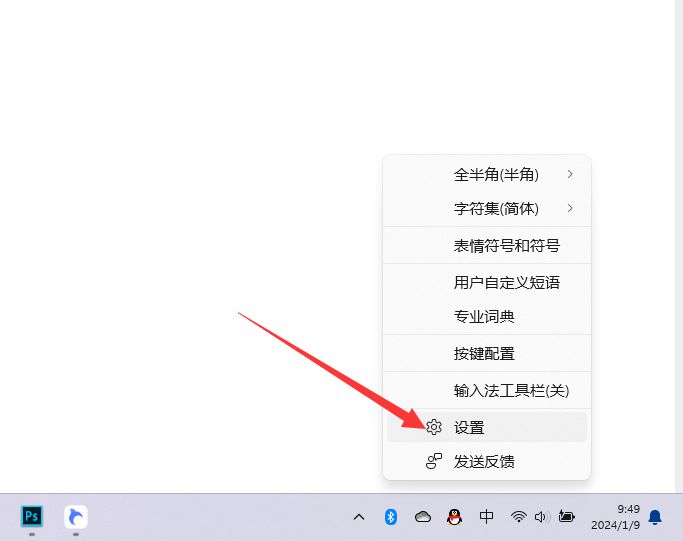The image size is (683, 541).
Task: Open Wi-Fi network status icon
Action: pos(518,517)
